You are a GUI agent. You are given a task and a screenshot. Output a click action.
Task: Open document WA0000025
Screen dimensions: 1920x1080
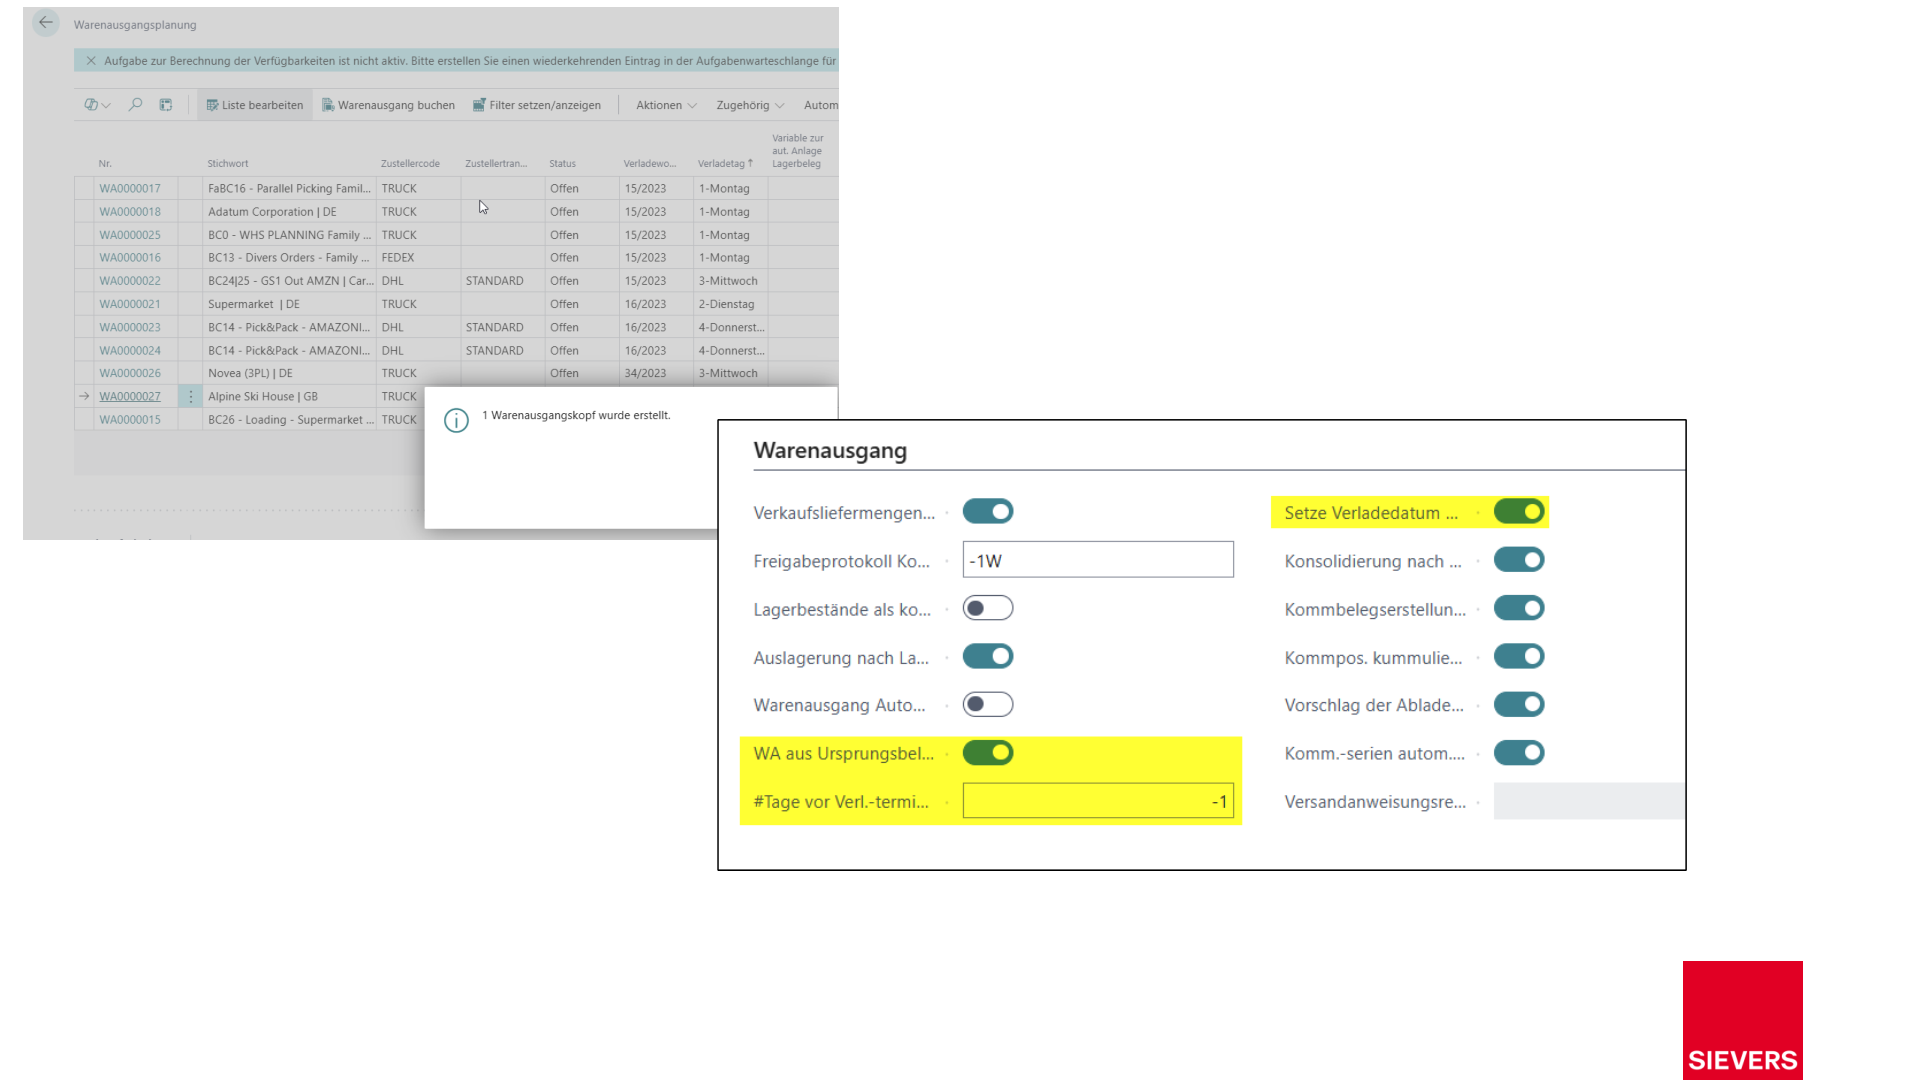coord(130,235)
